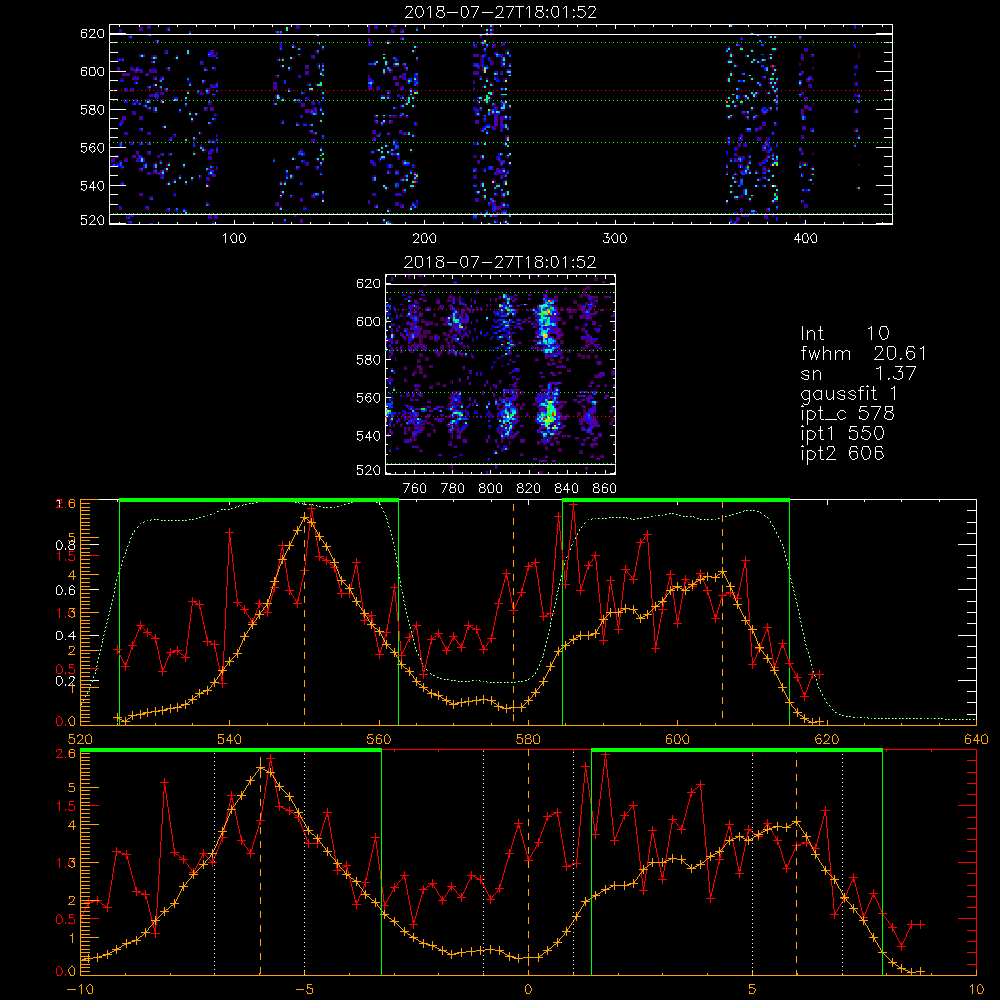Click x-axis label 560 on third plot
1000x1000 pixels.
(x=379, y=739)
